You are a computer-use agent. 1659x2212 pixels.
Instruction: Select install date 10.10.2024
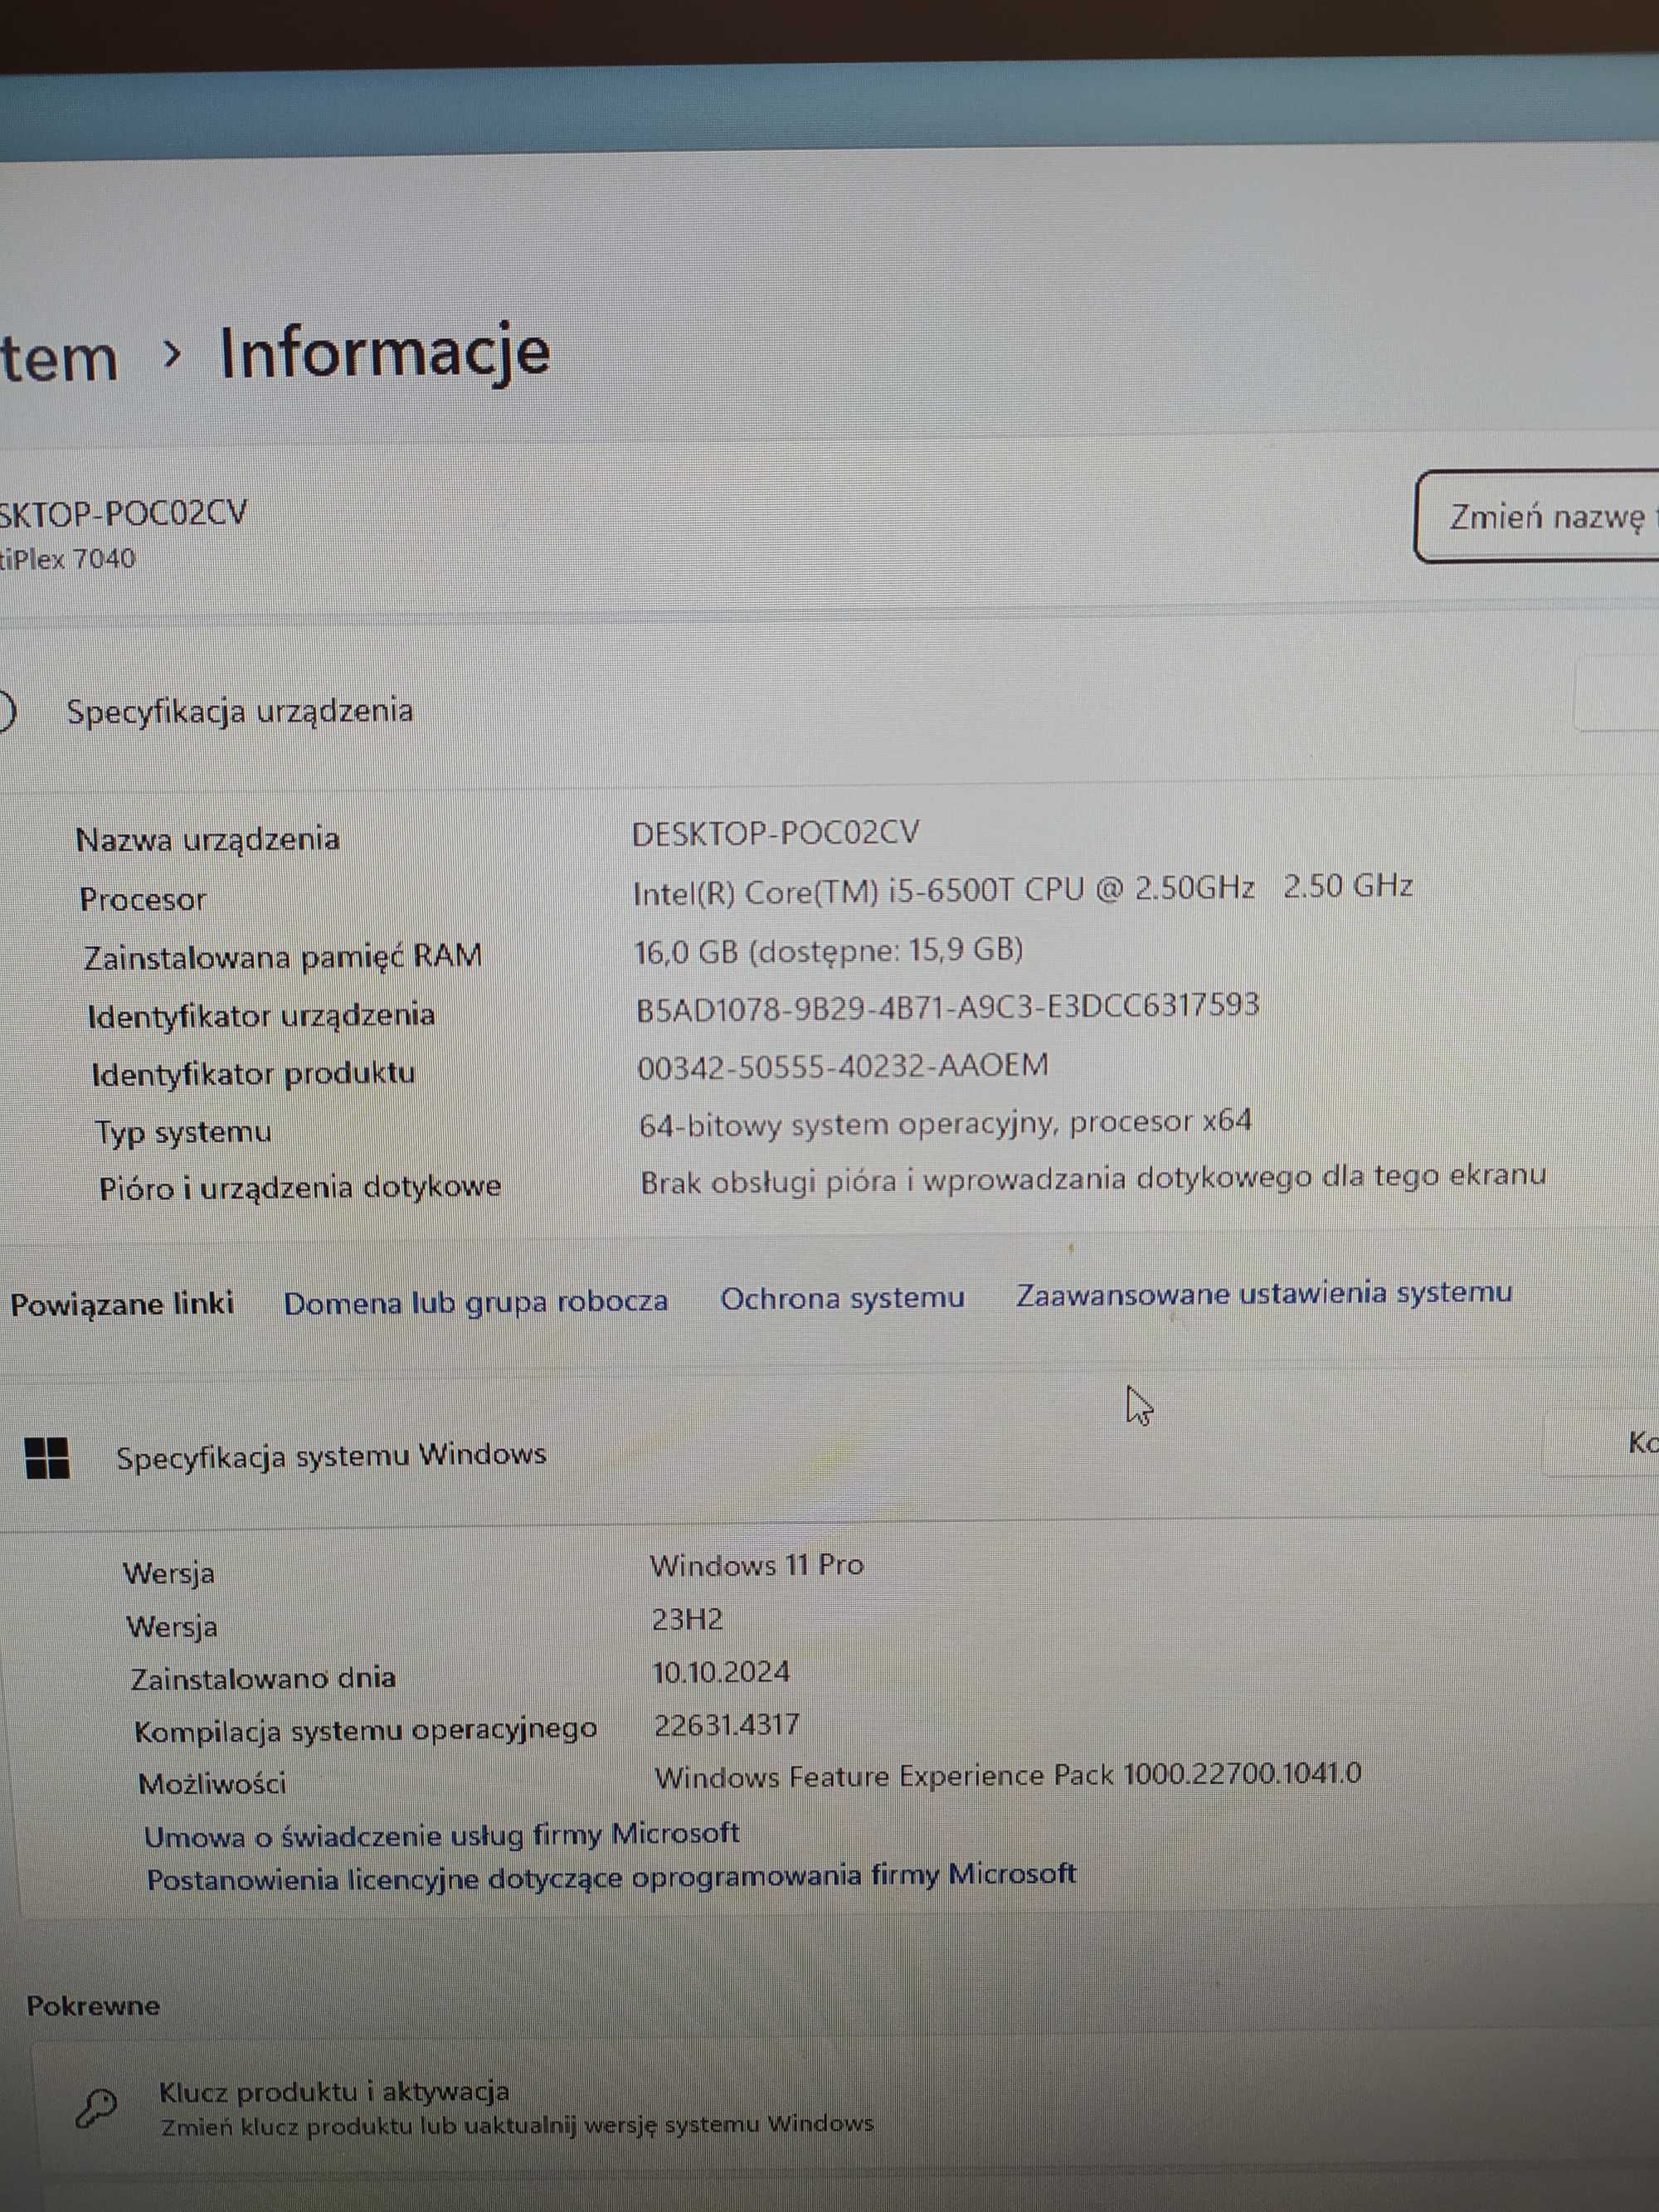pyautogui.click(x=721, y=1671)
